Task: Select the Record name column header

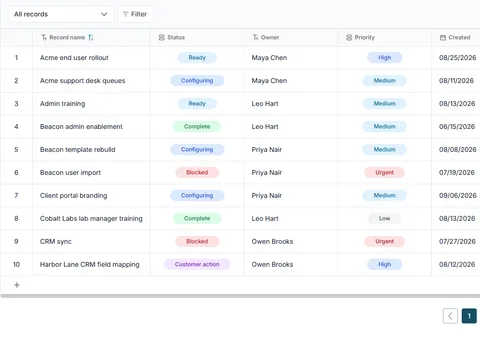Action: click(x=91, y=37)
